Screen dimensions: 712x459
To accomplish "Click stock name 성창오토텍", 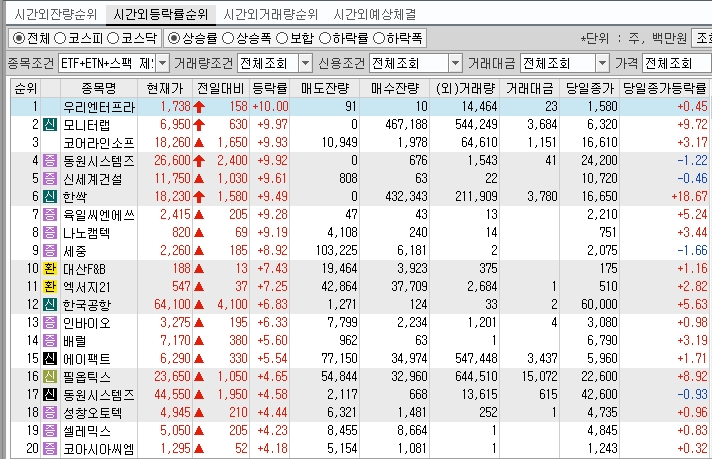I will [x=92, y=413].
